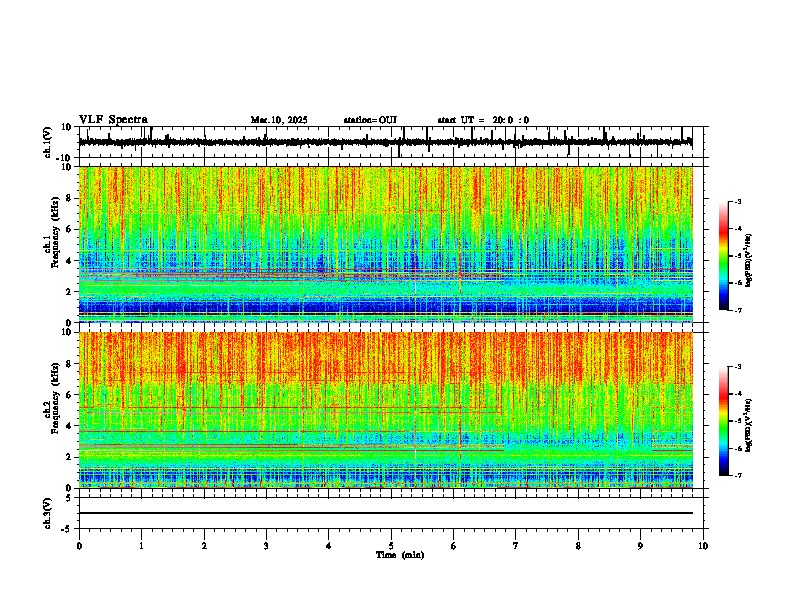792x612 pixels.
Task: Select the "Time (min)" axis label
Action: (400, 555)
